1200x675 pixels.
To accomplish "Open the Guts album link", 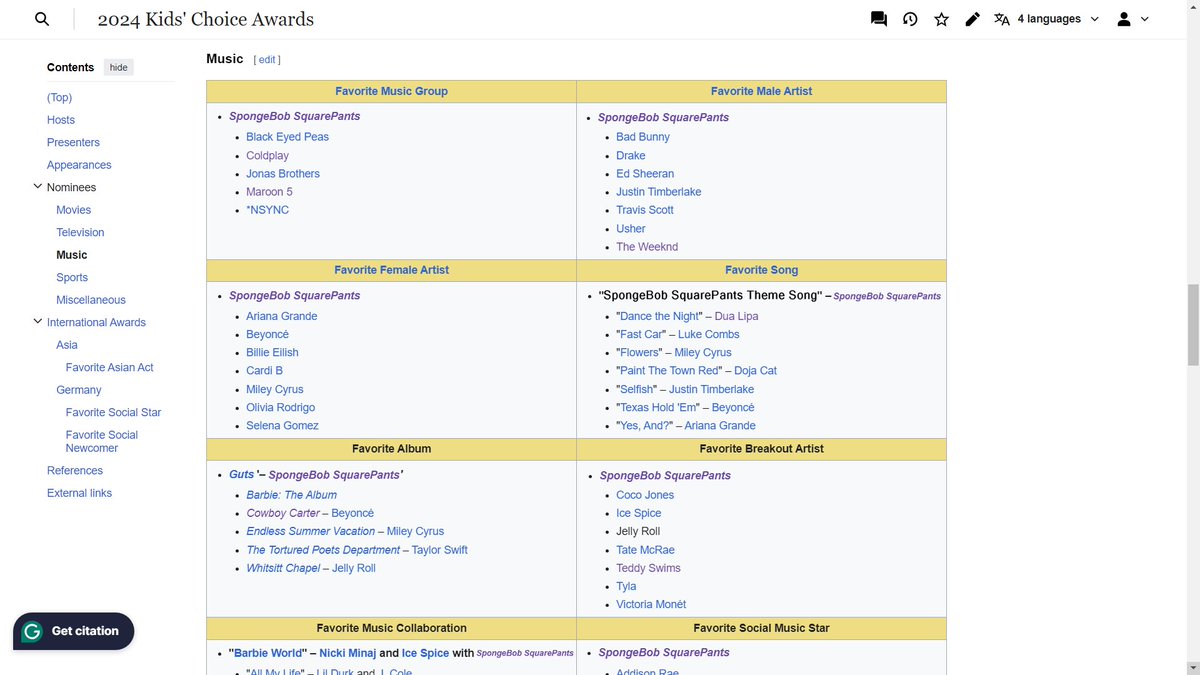I will [x=242, y=474].
